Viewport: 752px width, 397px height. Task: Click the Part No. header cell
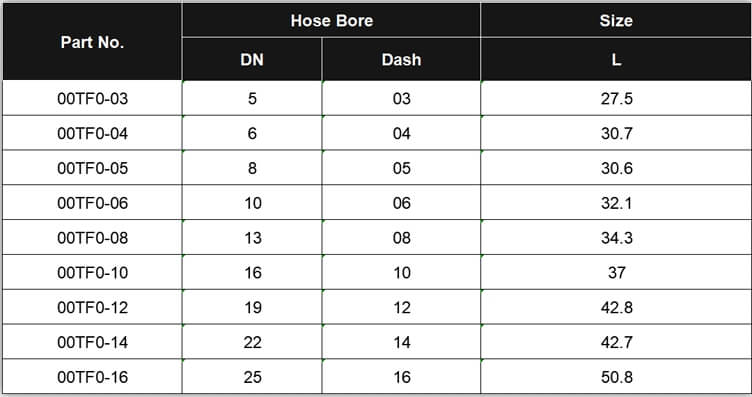coord(92,42)
